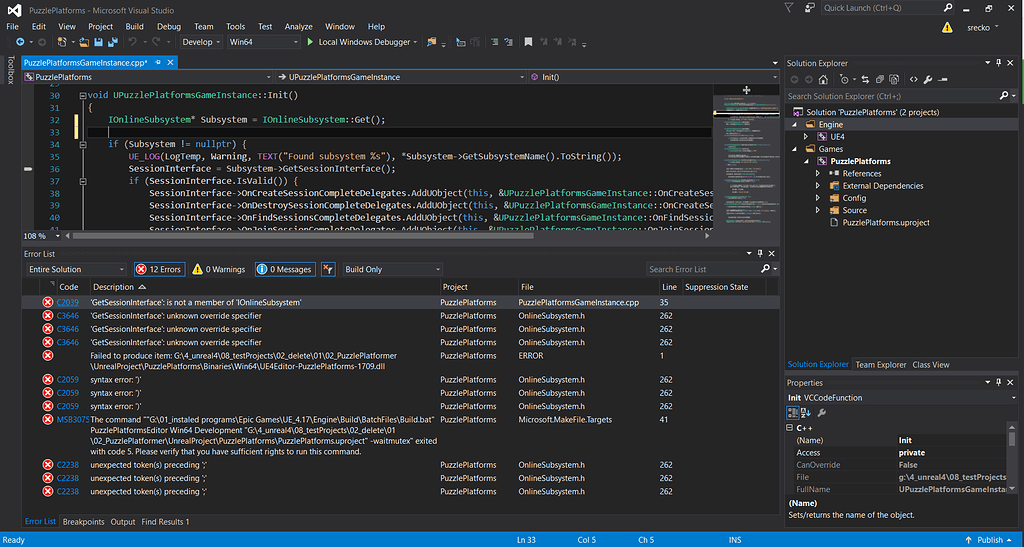Toggle the 12 Errors filter
1024x547 pixels.
[159, 269]
